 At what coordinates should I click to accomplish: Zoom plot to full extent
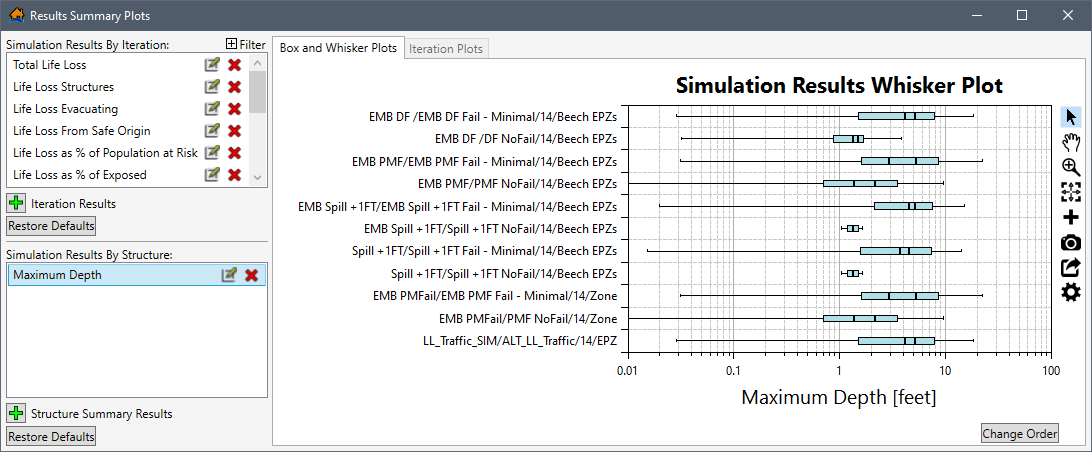pos(1070,192)
